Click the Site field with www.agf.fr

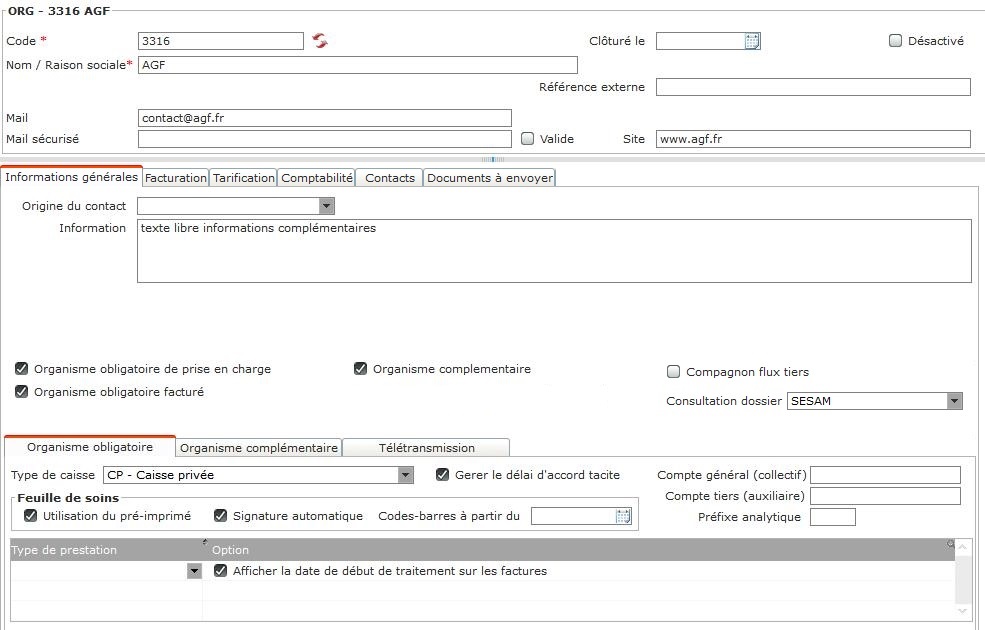tap(814, 139)
